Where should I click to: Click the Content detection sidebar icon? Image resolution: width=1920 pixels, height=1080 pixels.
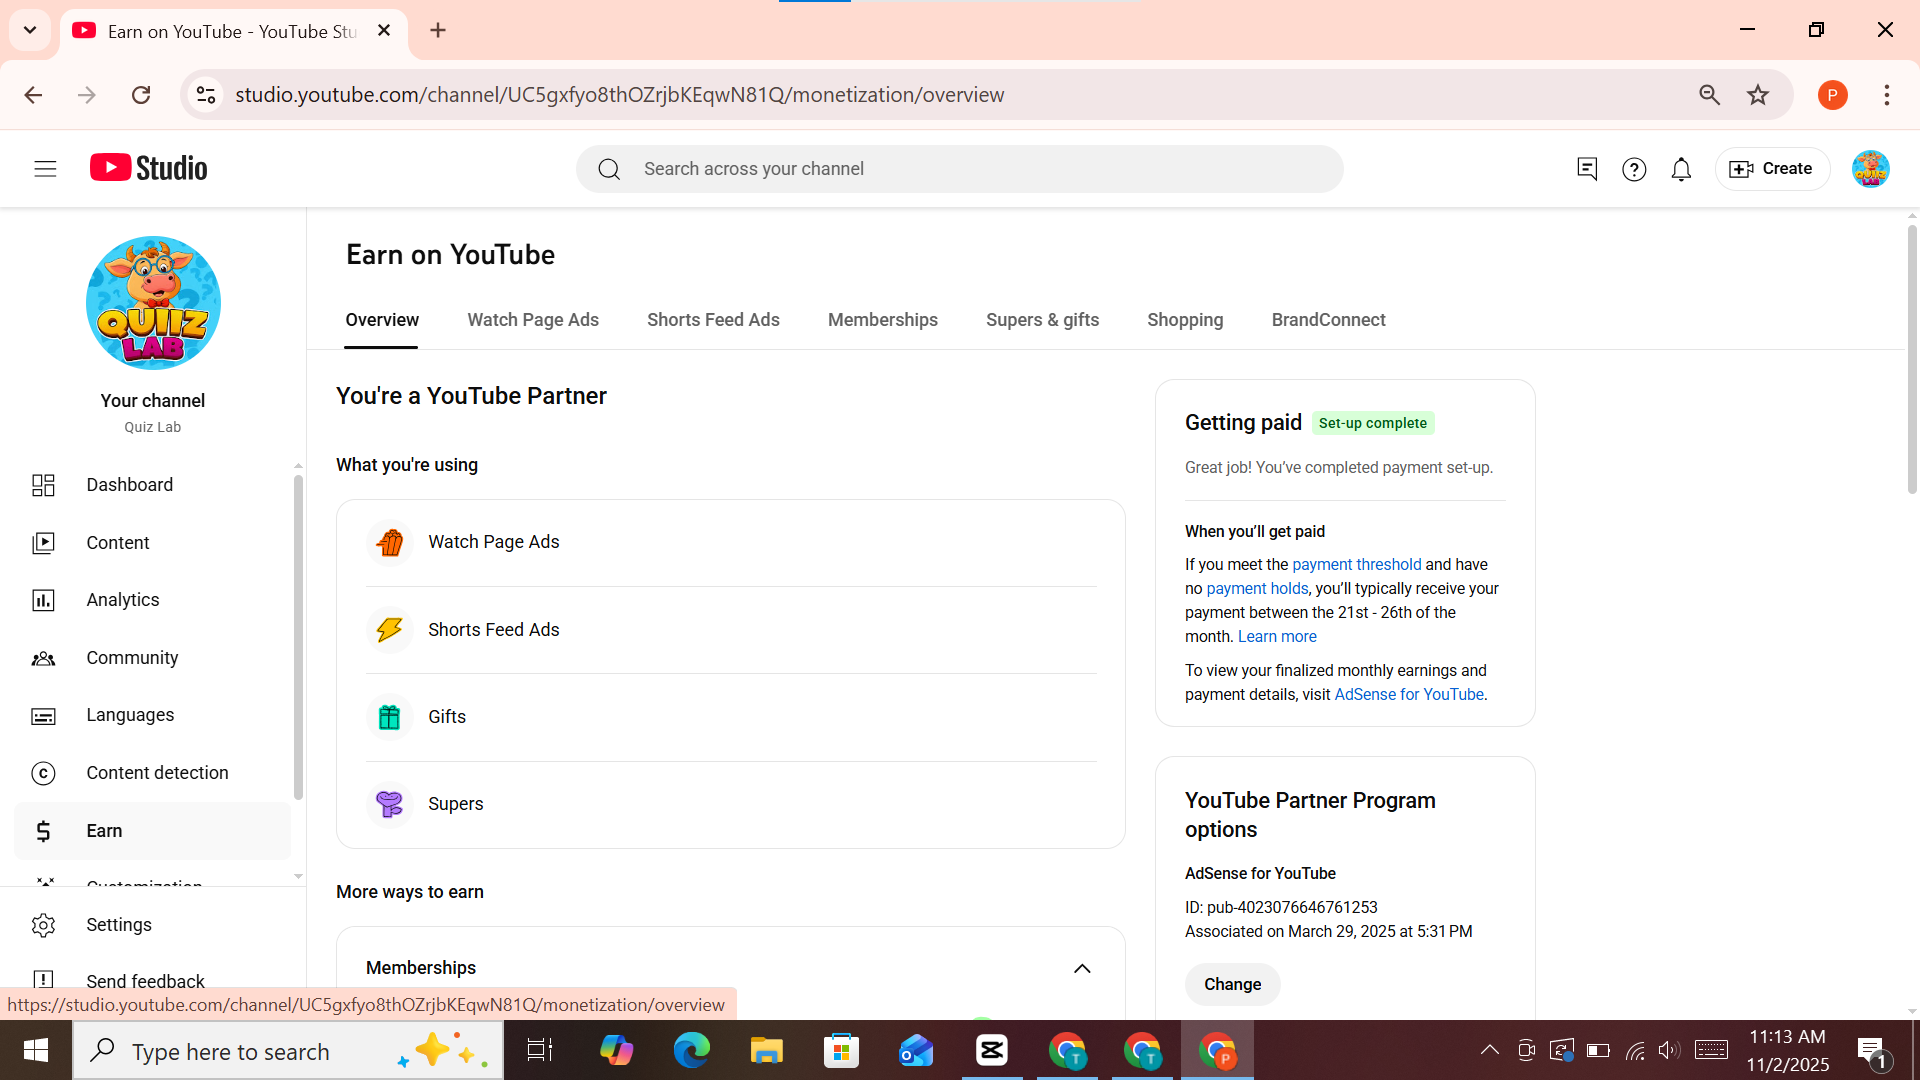44,773
